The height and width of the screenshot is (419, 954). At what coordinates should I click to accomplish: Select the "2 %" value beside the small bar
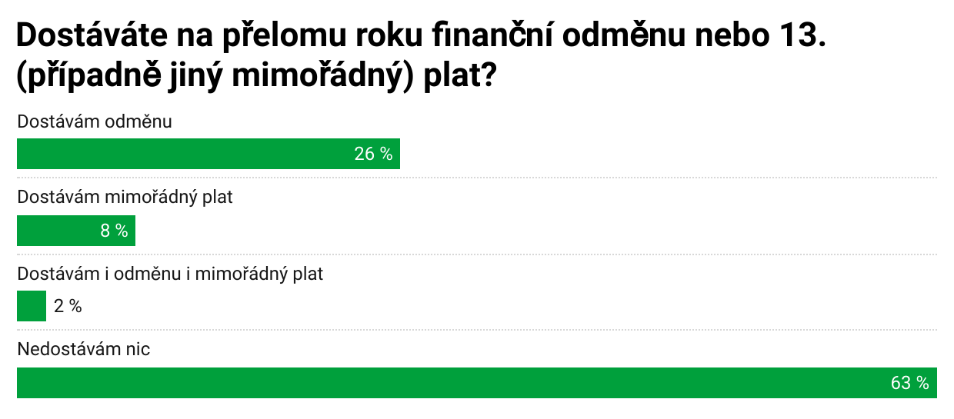coord(68,306)
